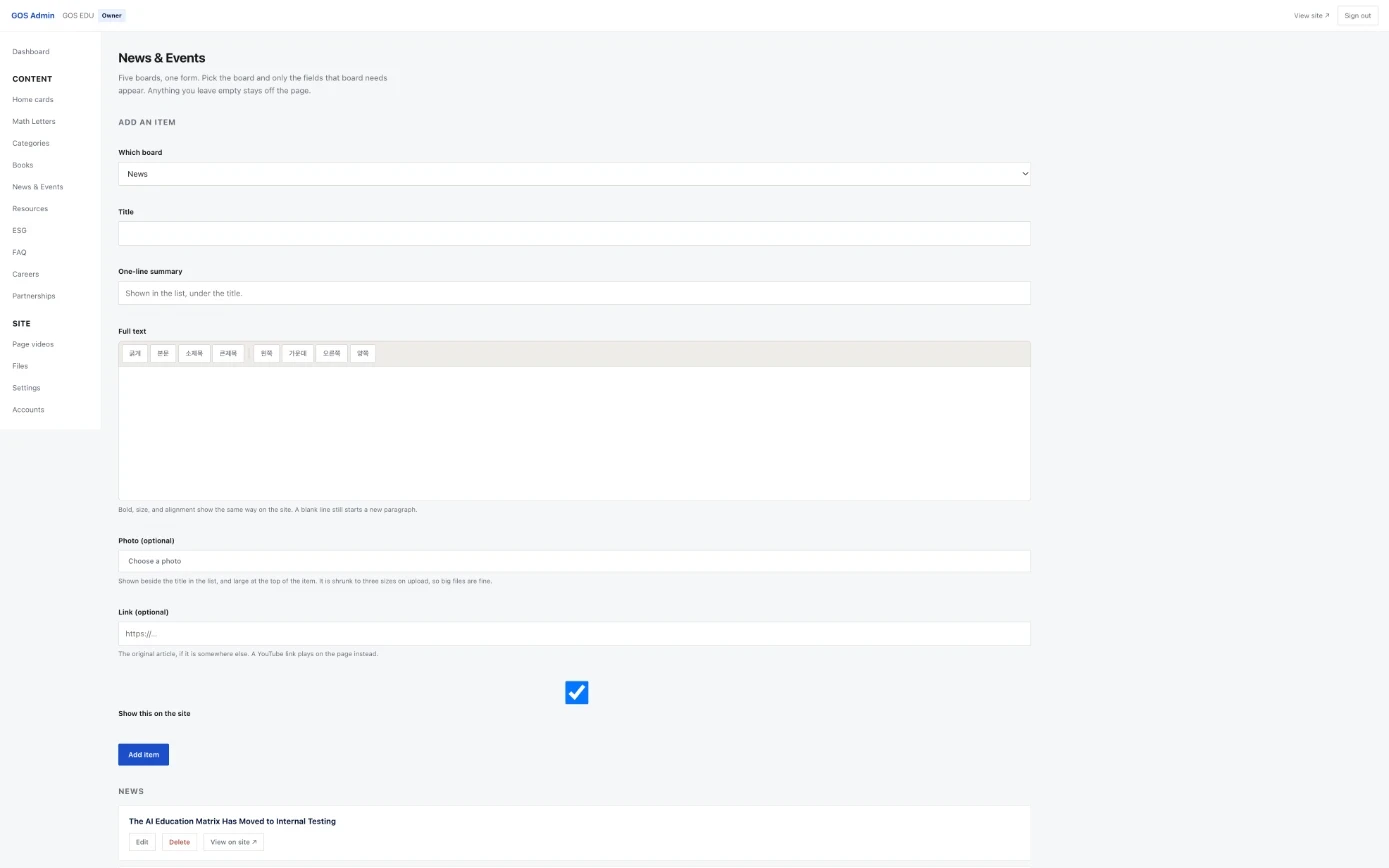The image size is (1389, 868).
Task: Center text with 가운데 button
Action: (x=297, y=353)
